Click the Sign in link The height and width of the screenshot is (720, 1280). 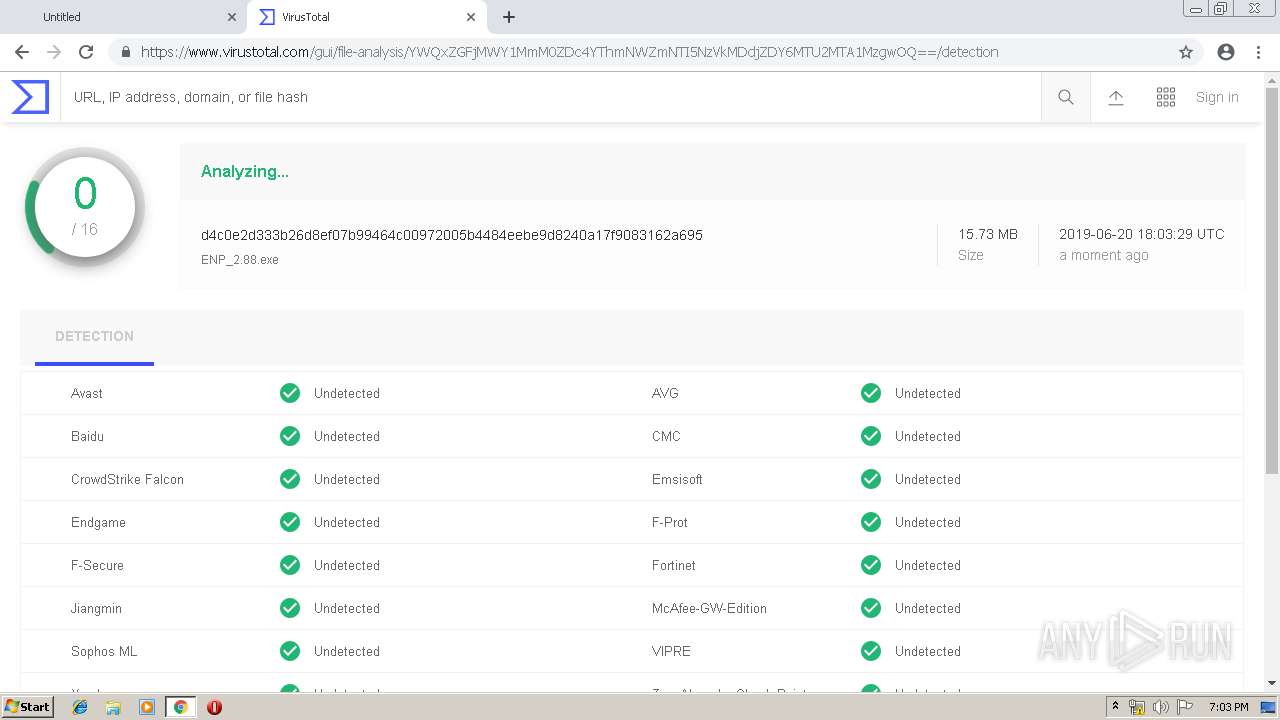[x=1217, y=97]
